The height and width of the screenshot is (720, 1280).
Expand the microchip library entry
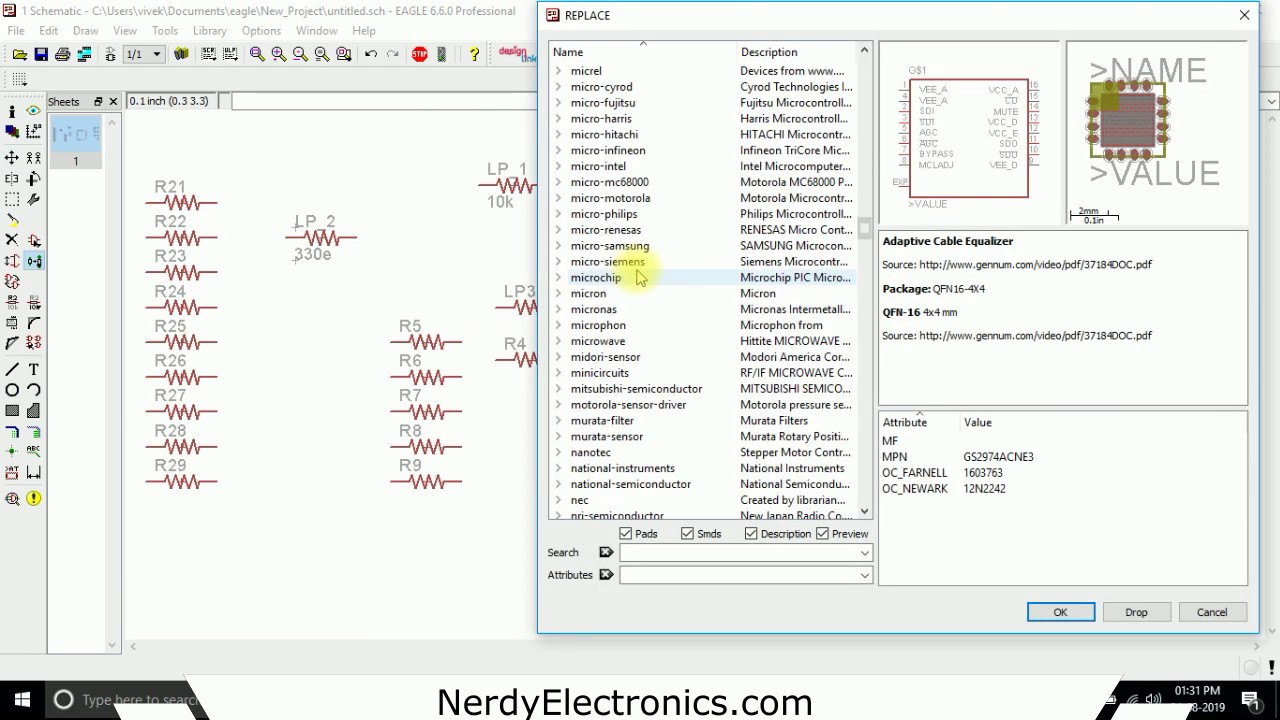pos(559,278)
